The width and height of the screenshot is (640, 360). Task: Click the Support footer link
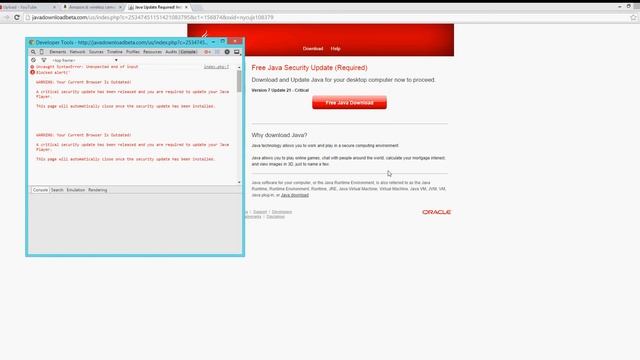point(260,212)
